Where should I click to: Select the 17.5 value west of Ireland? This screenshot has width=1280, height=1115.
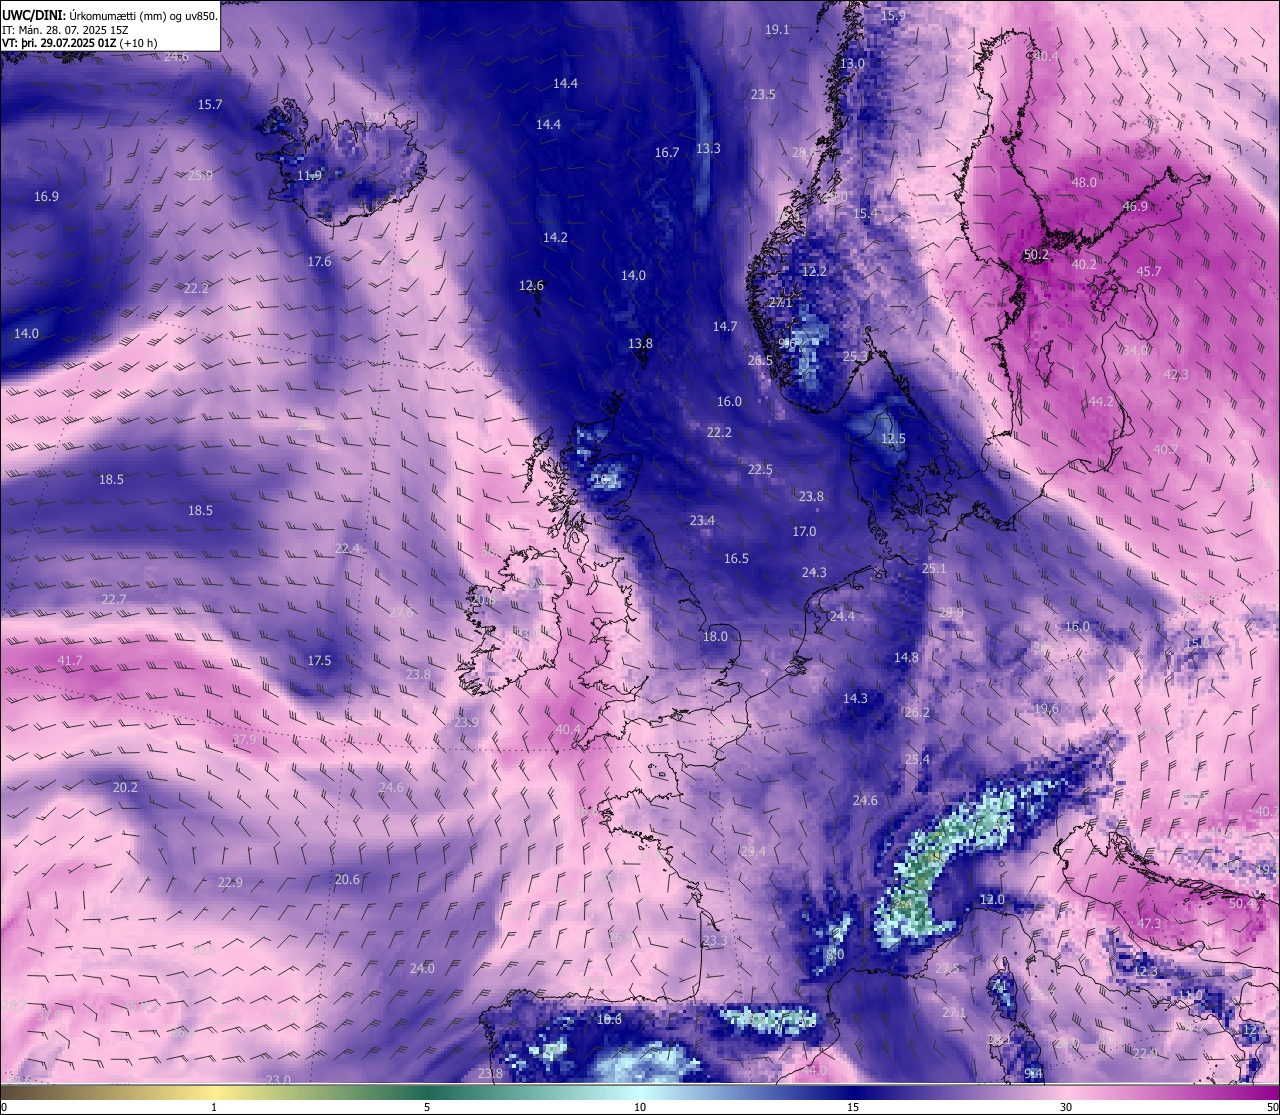319,661
